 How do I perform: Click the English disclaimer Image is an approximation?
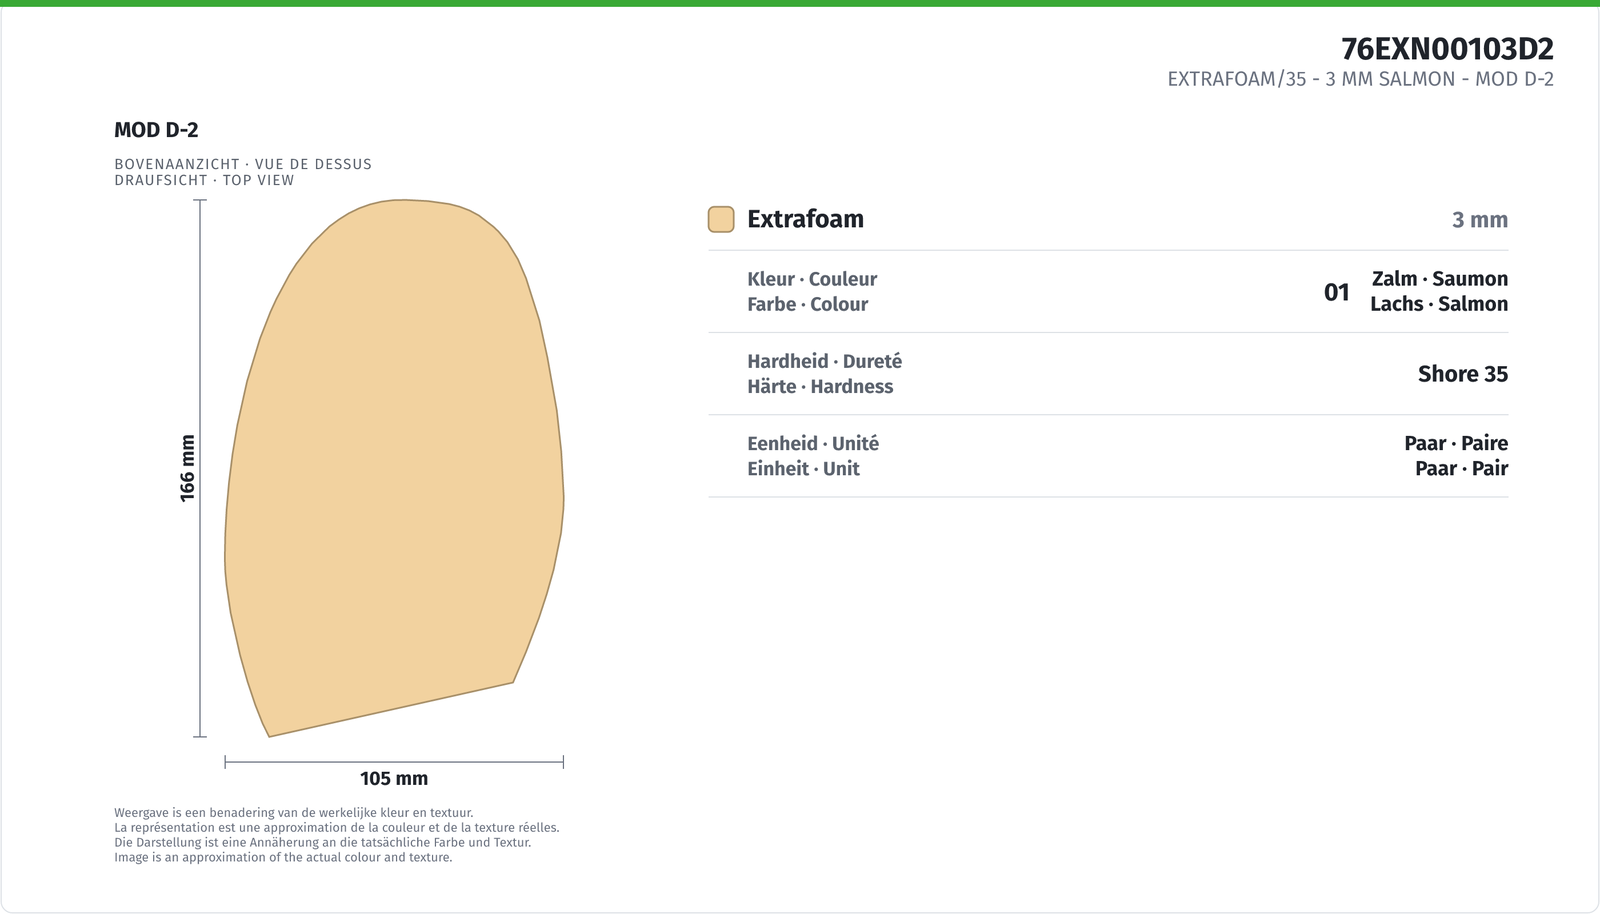click(x=283, y=857)
